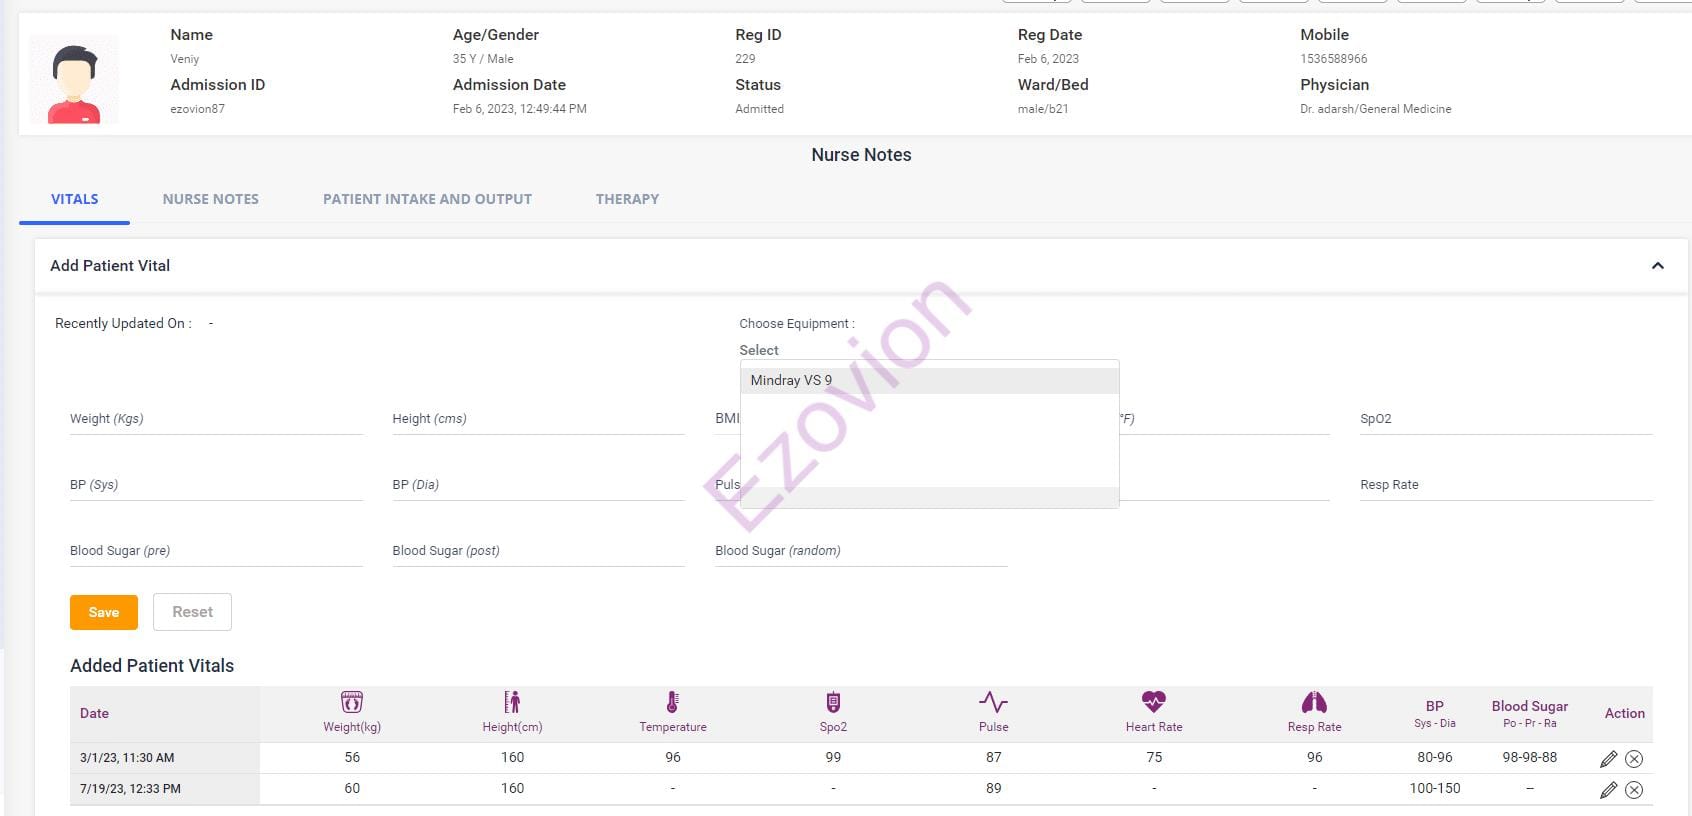Edit the 7/19/23 vitals entry
The image size is (1692, 816).
tap(1608, 790)
